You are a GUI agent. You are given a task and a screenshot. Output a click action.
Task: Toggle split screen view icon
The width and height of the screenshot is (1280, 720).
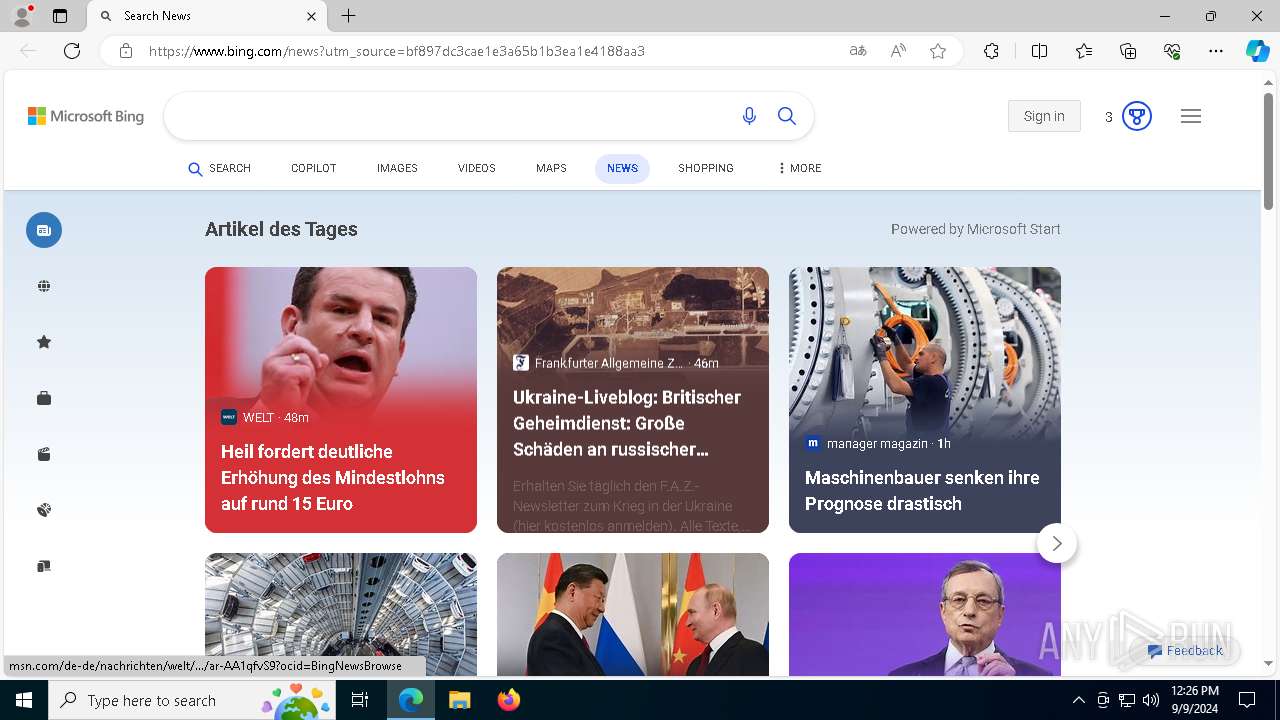click(1039, 51)
